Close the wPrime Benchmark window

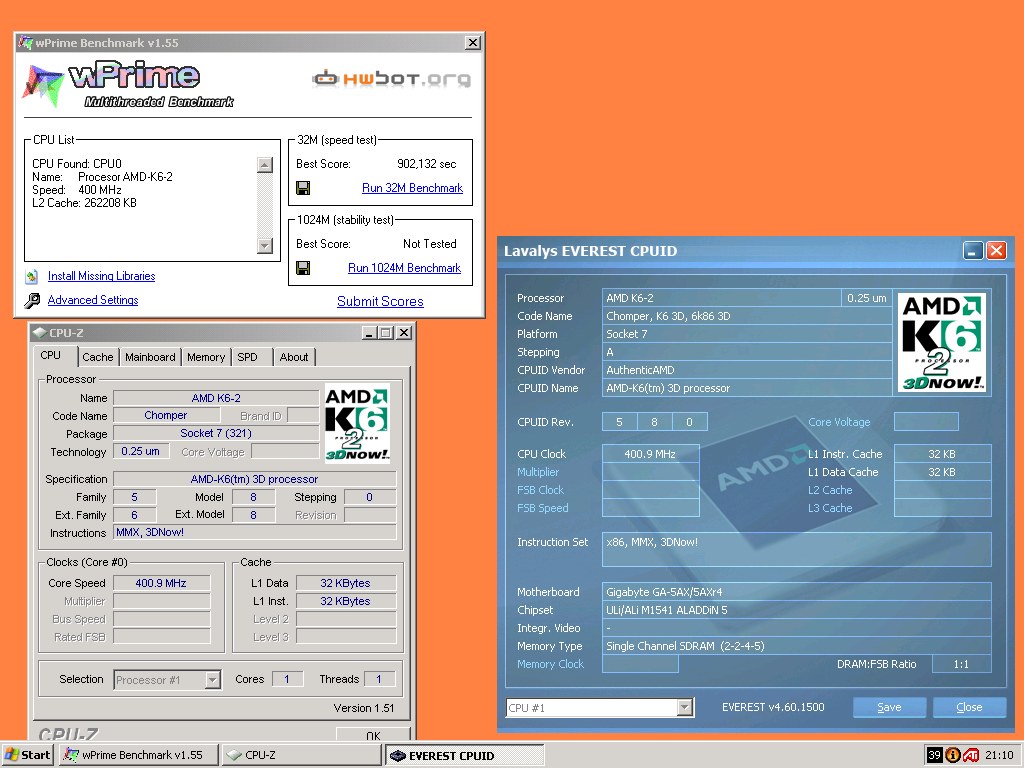[473, 43]
